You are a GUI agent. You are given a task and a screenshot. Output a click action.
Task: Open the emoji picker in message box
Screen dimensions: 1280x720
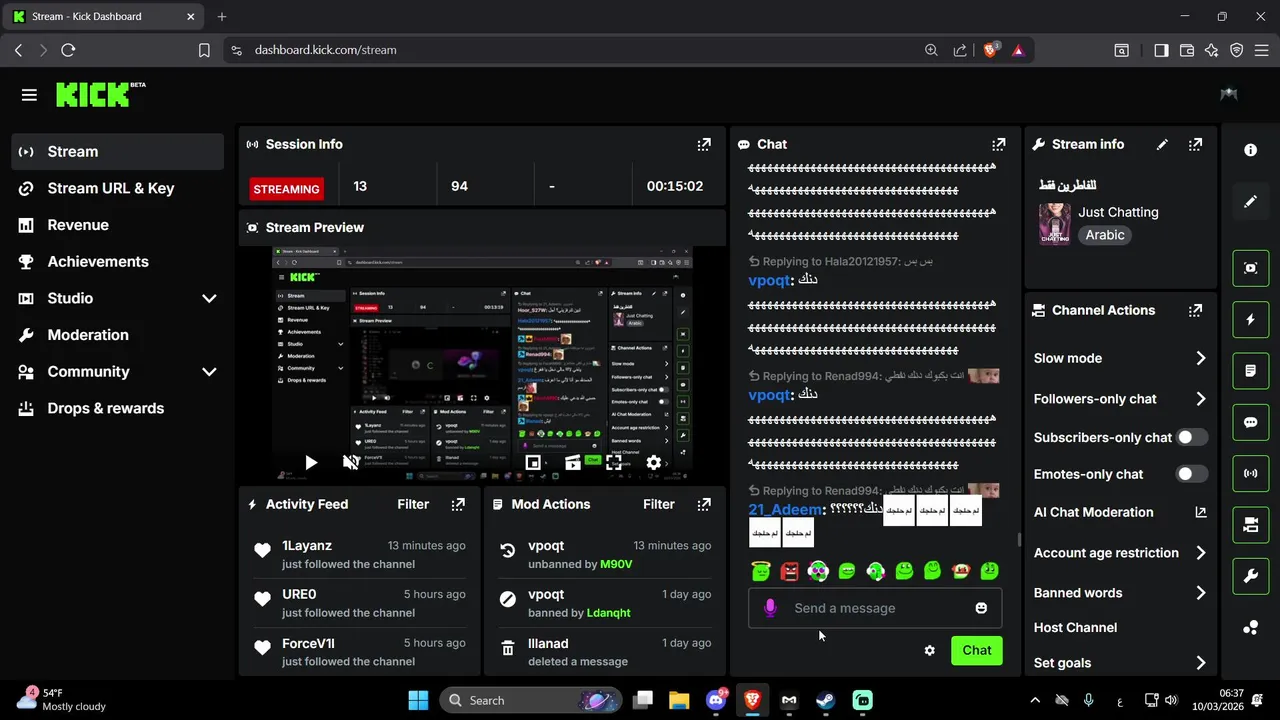(x=981, y=608)
